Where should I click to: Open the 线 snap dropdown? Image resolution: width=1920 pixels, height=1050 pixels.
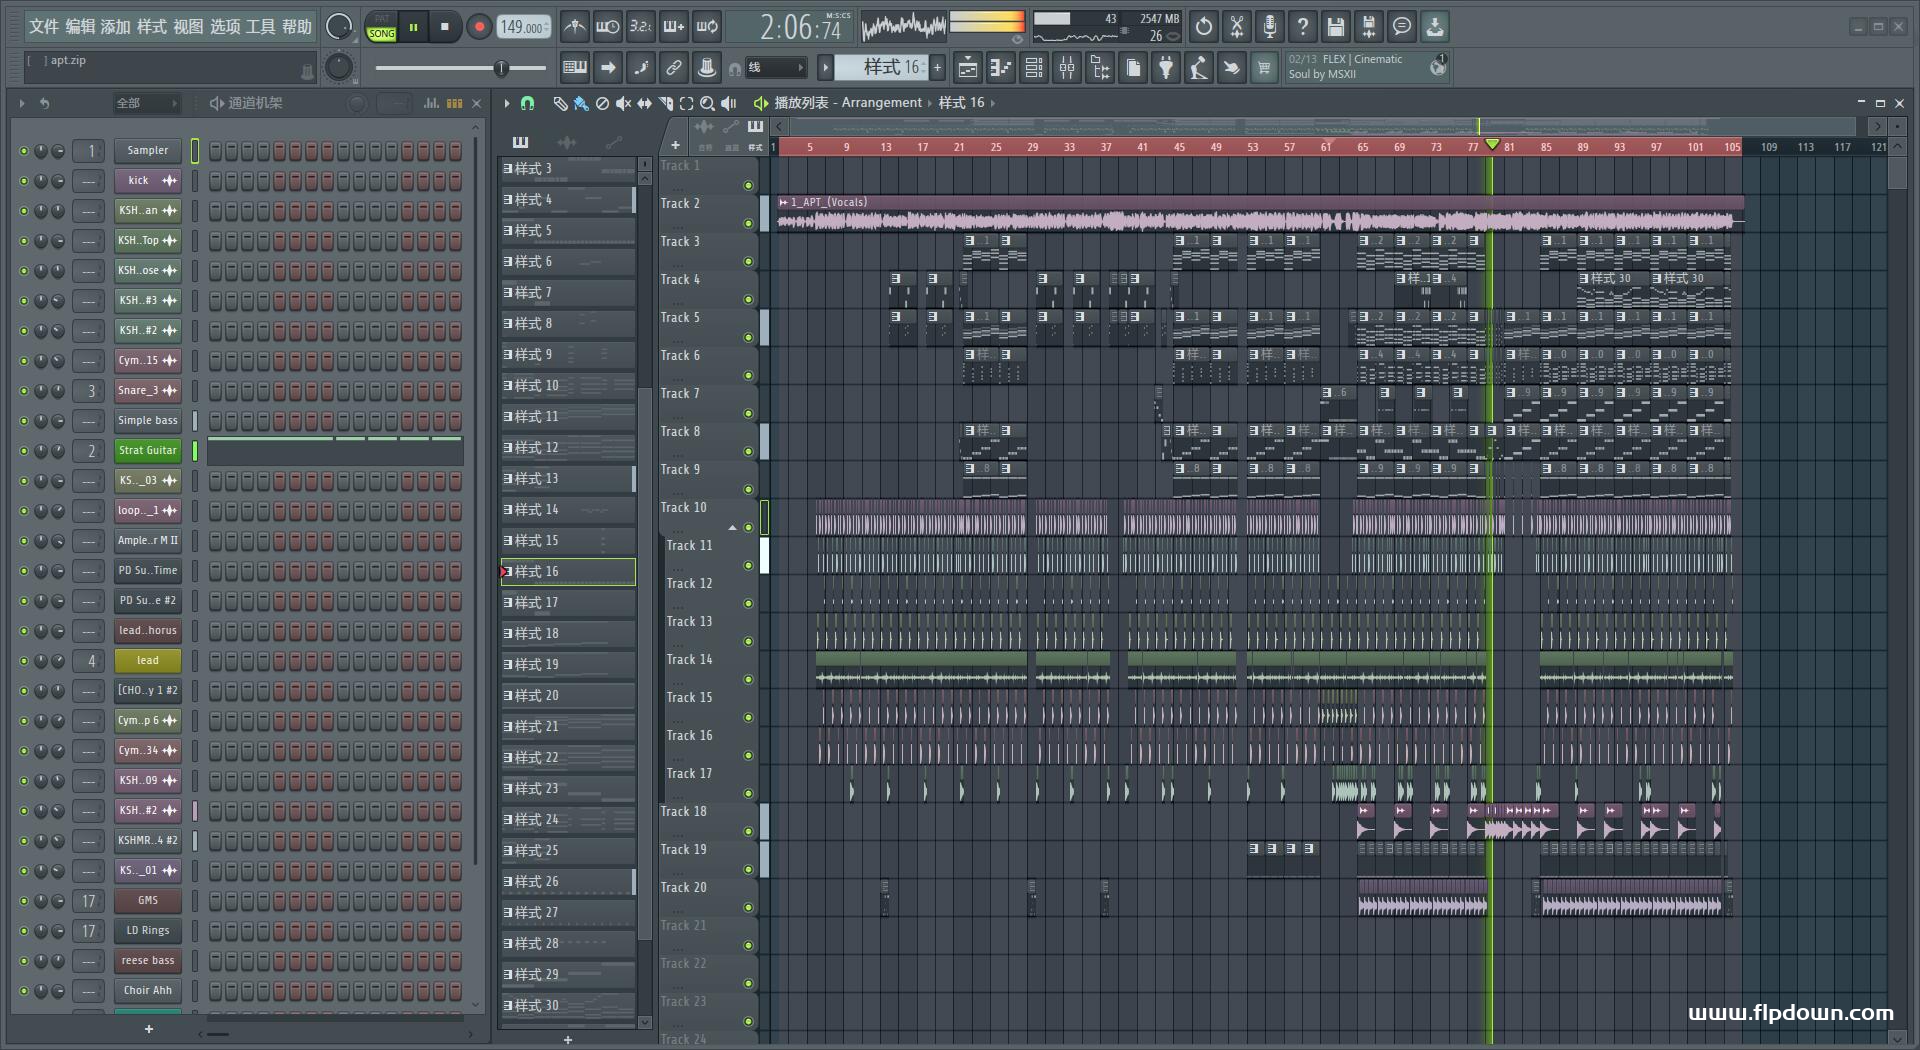776,68
